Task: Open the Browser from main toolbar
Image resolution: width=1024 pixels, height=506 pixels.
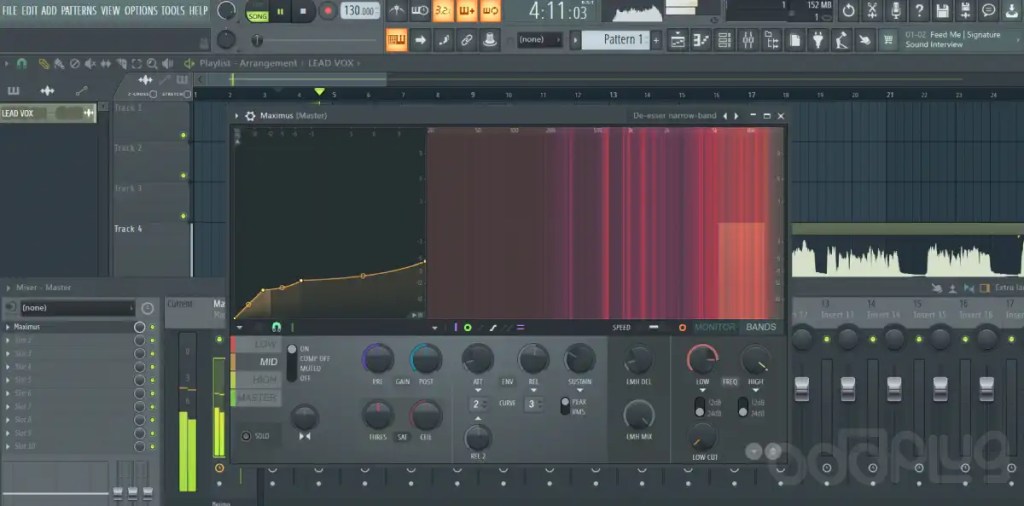Action: [772, 40]
